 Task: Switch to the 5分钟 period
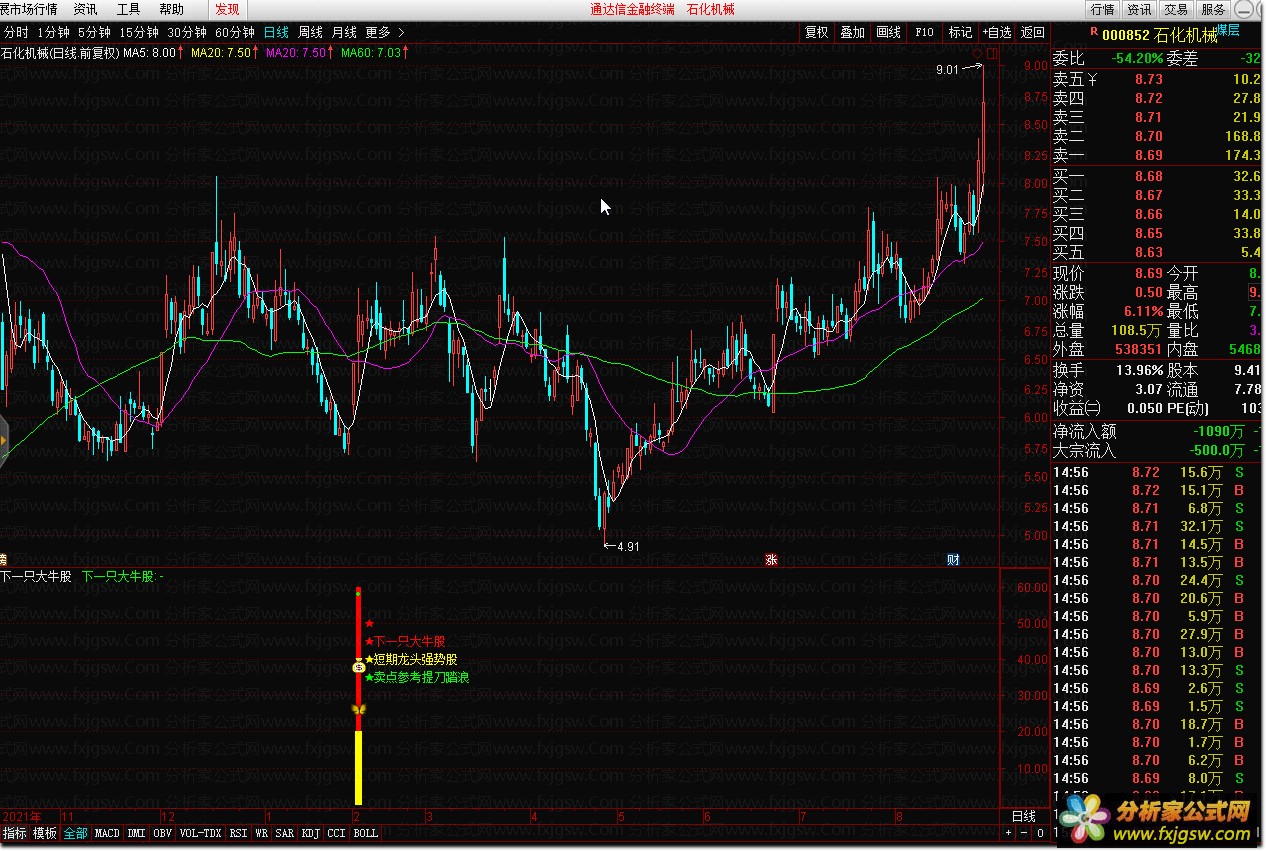point(94,32)
